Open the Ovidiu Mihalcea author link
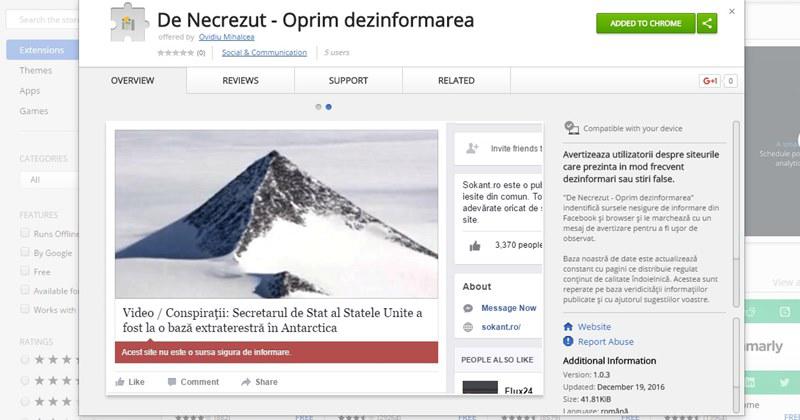Viewport: 800px width, 420px height. [x=227, y=37]
